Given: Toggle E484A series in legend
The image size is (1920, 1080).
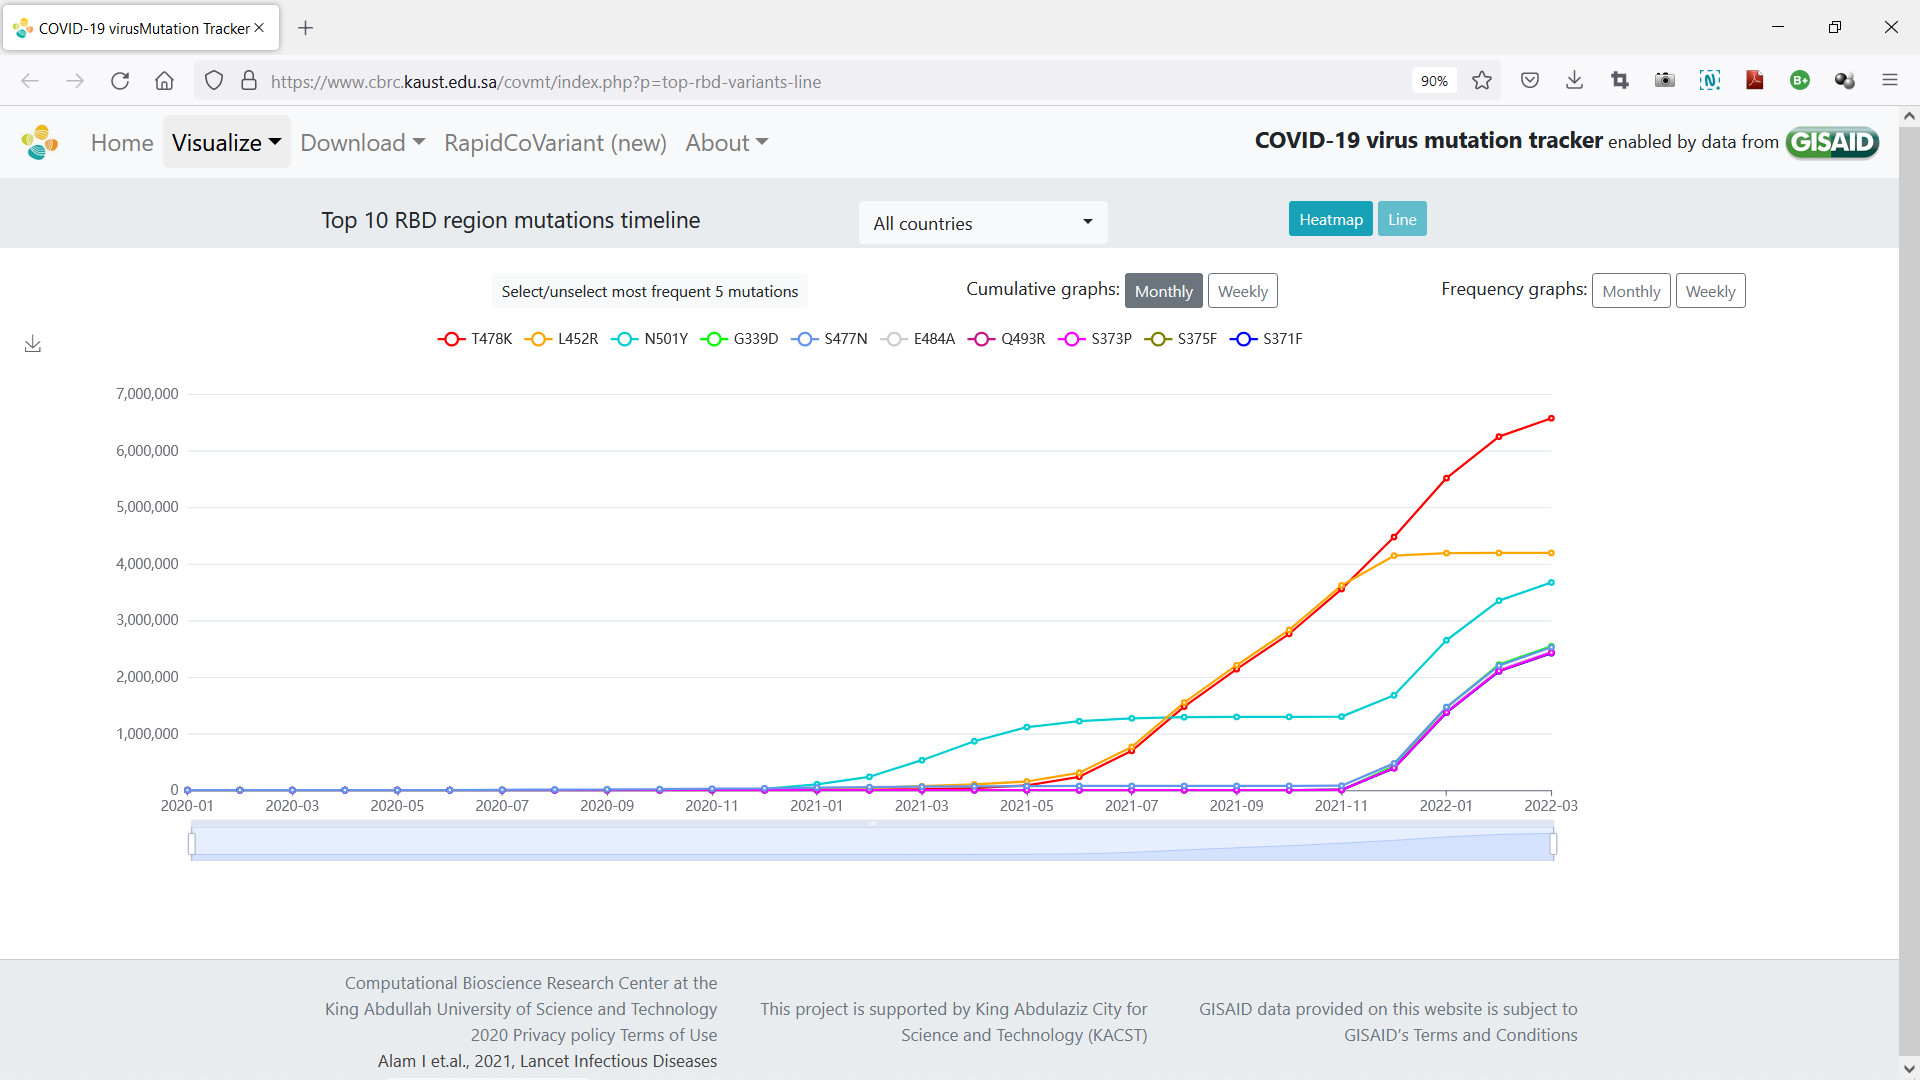Looking at the screenshot, I should coord(918,339).
